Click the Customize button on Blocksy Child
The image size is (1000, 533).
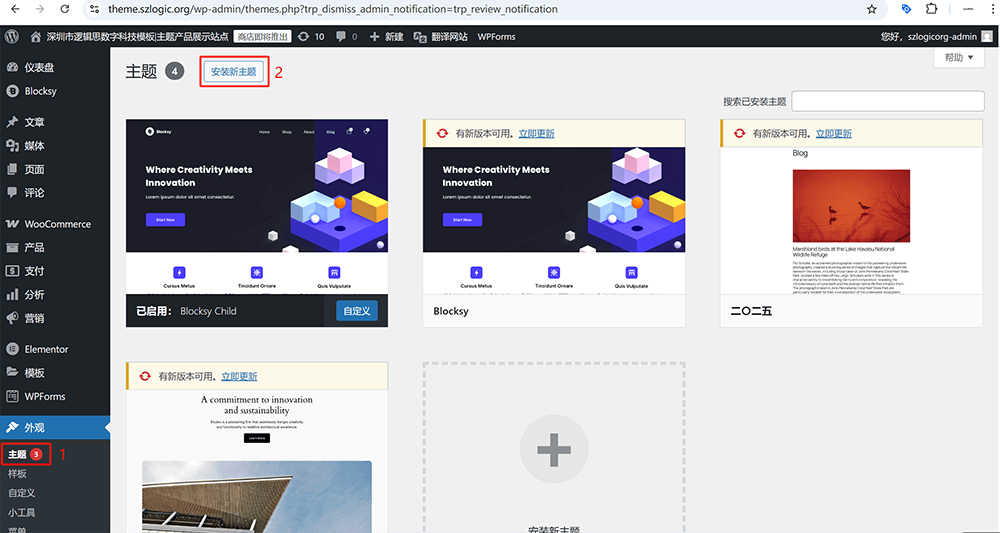coord(357,310)
